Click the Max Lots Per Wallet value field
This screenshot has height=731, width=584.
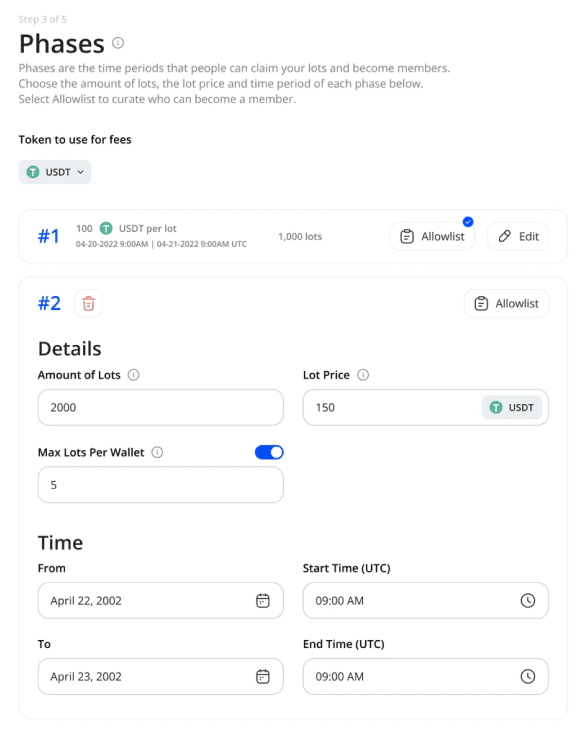click(x=160, y=485)
